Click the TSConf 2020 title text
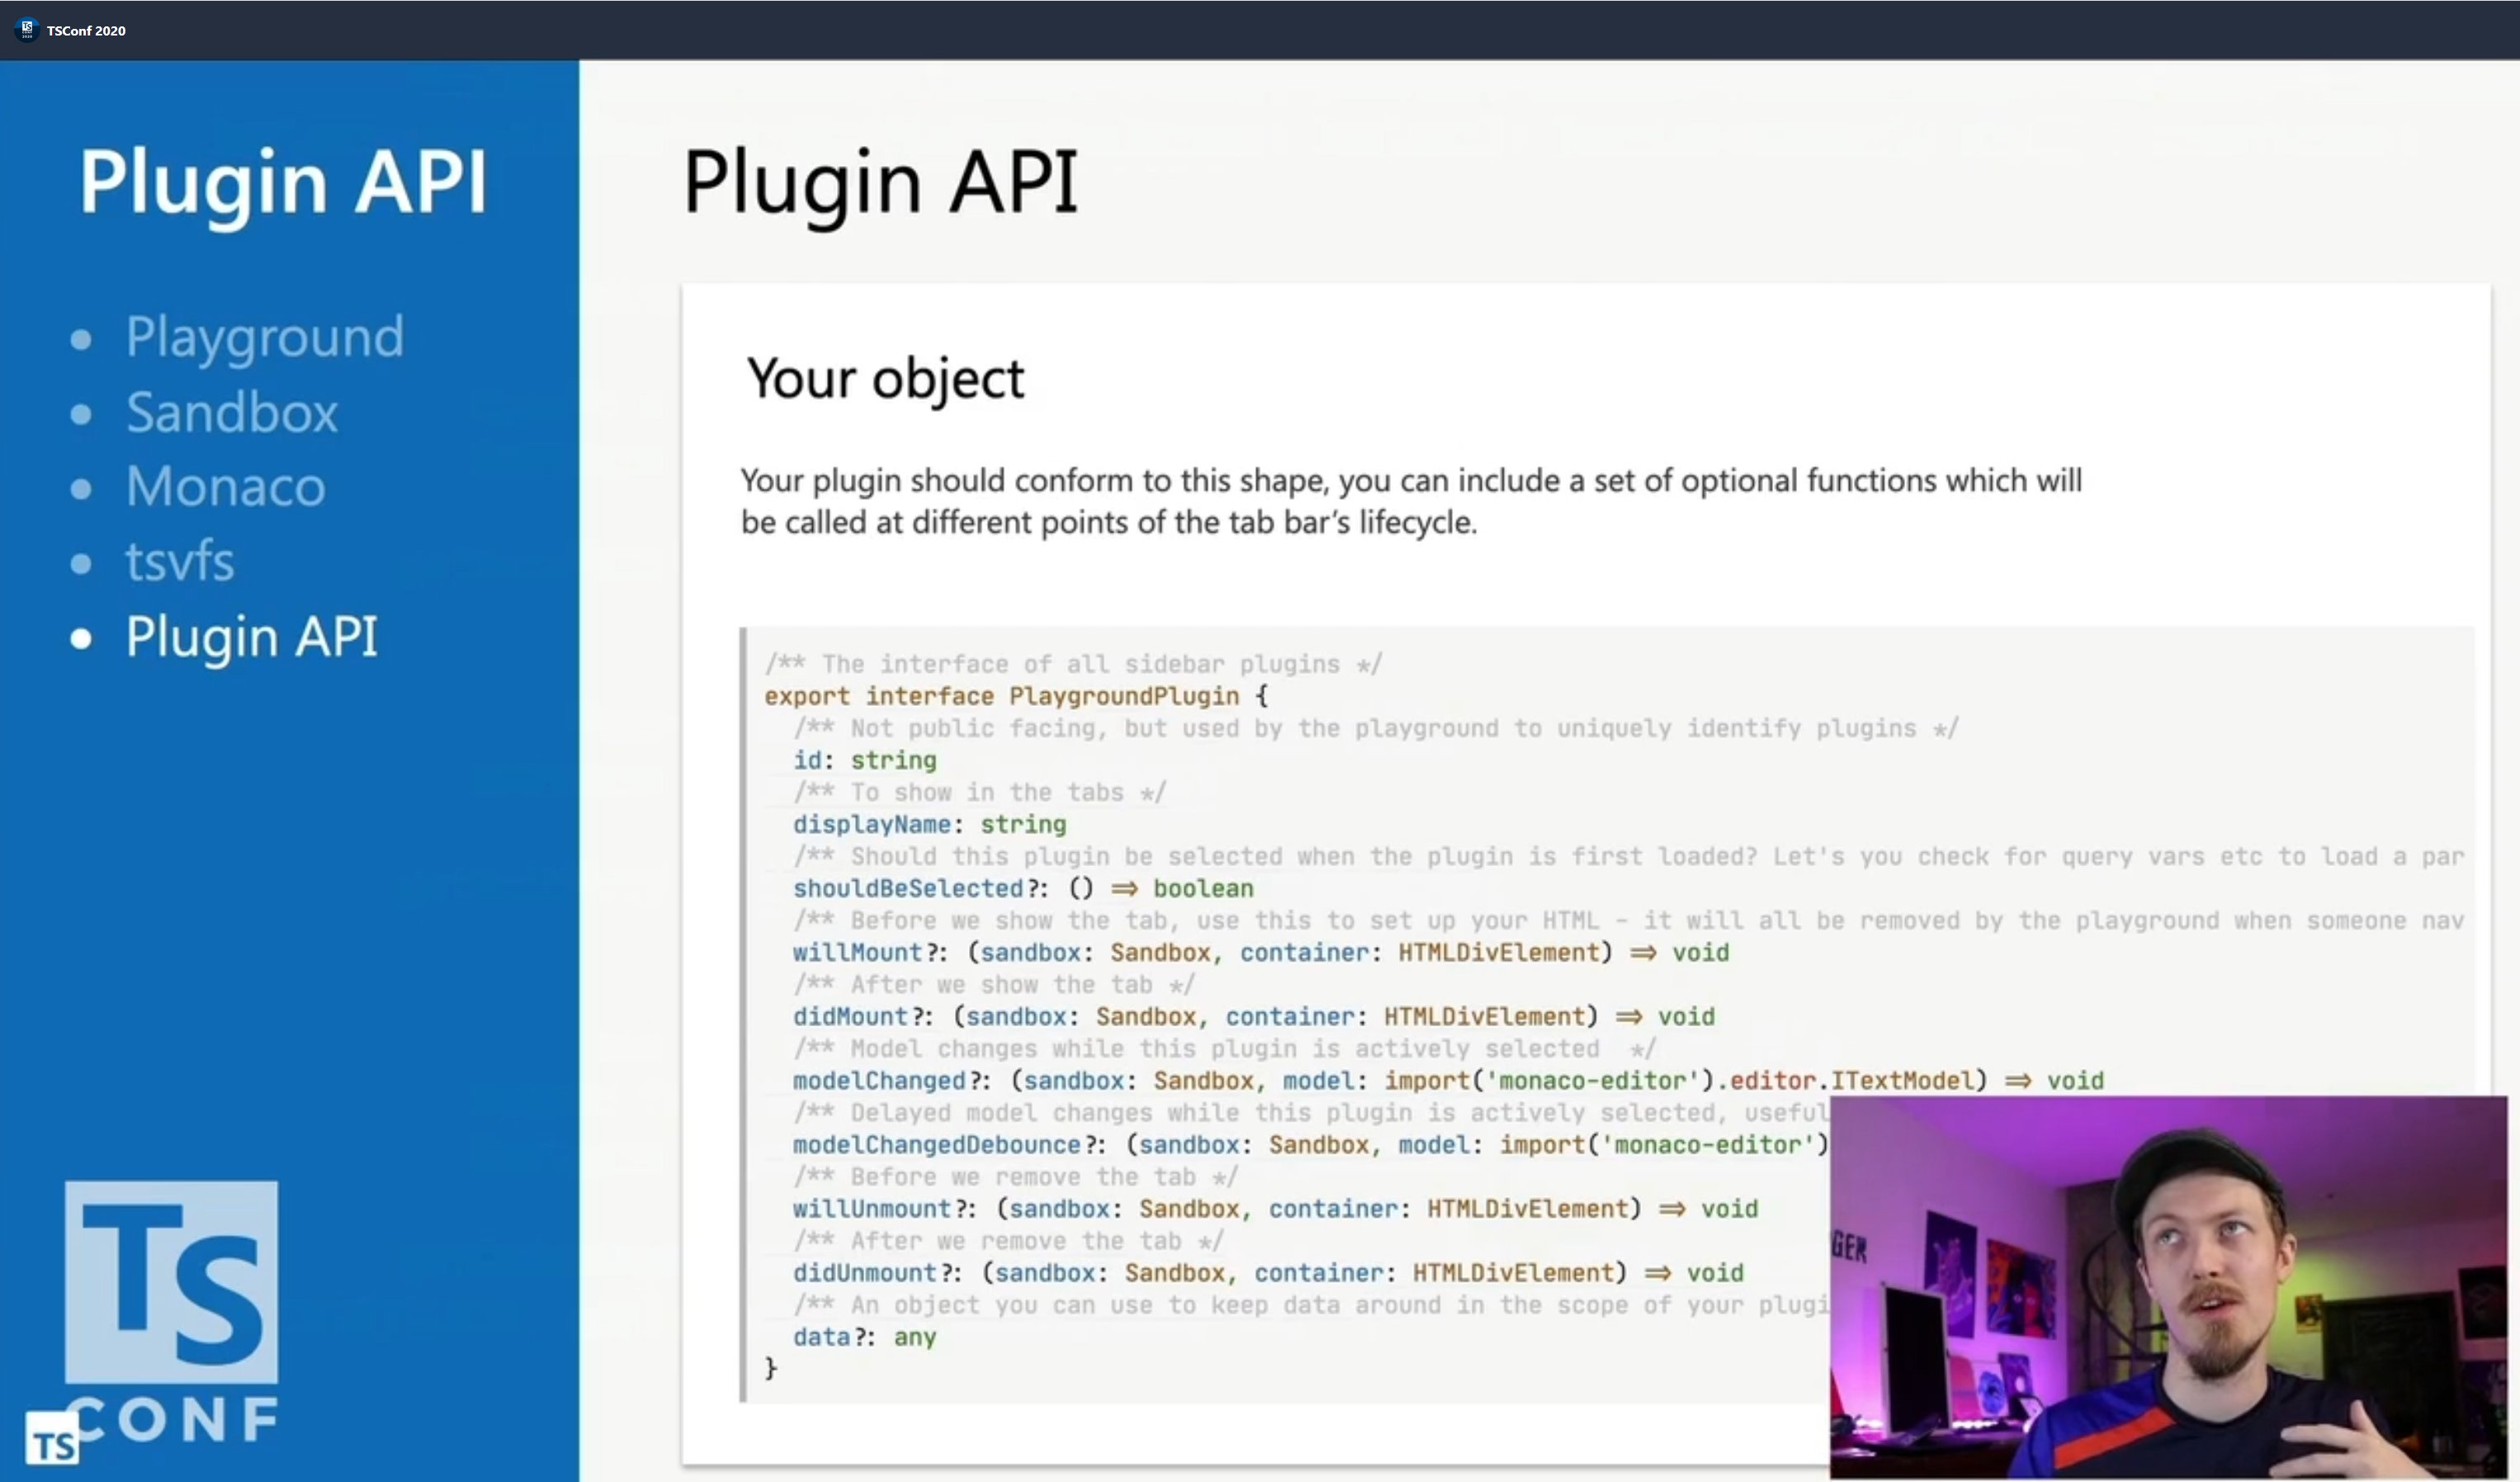The width and height of the screenshot is (2520, 1482). 86,31
